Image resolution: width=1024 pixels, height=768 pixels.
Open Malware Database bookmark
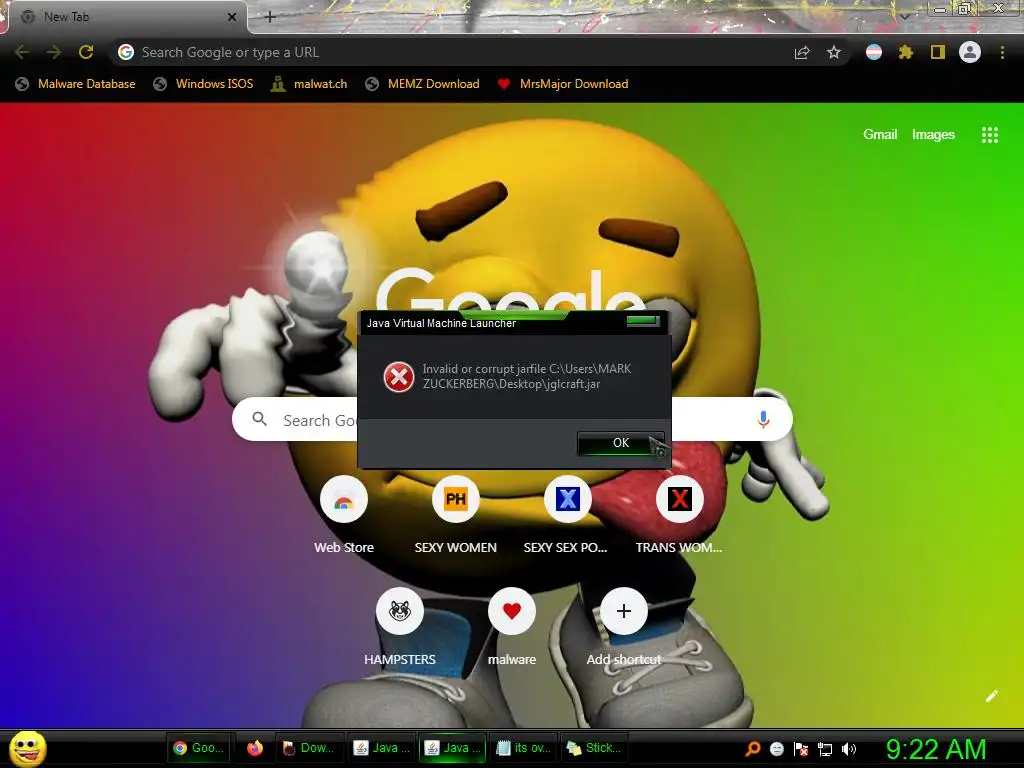[76, 84]
